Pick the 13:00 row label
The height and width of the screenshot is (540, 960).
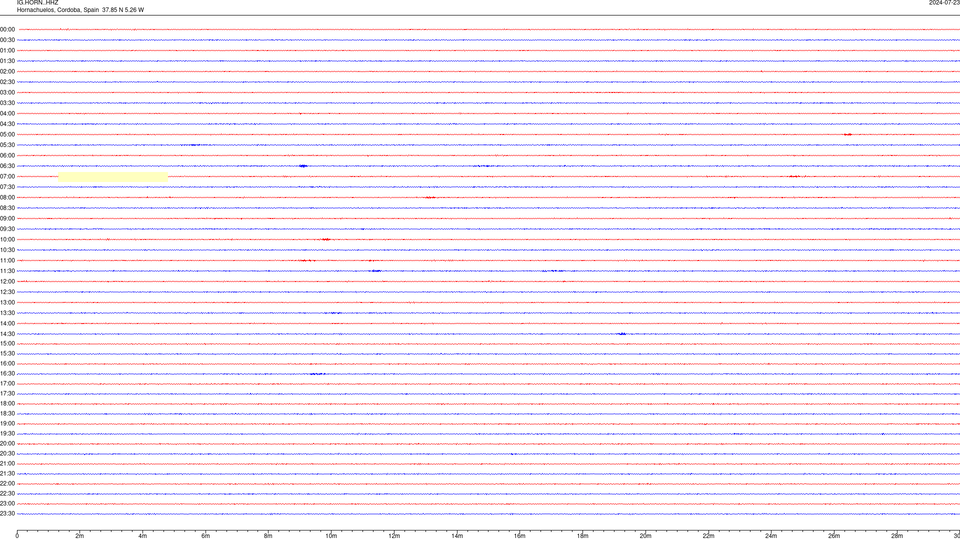[x=7, y=302]
